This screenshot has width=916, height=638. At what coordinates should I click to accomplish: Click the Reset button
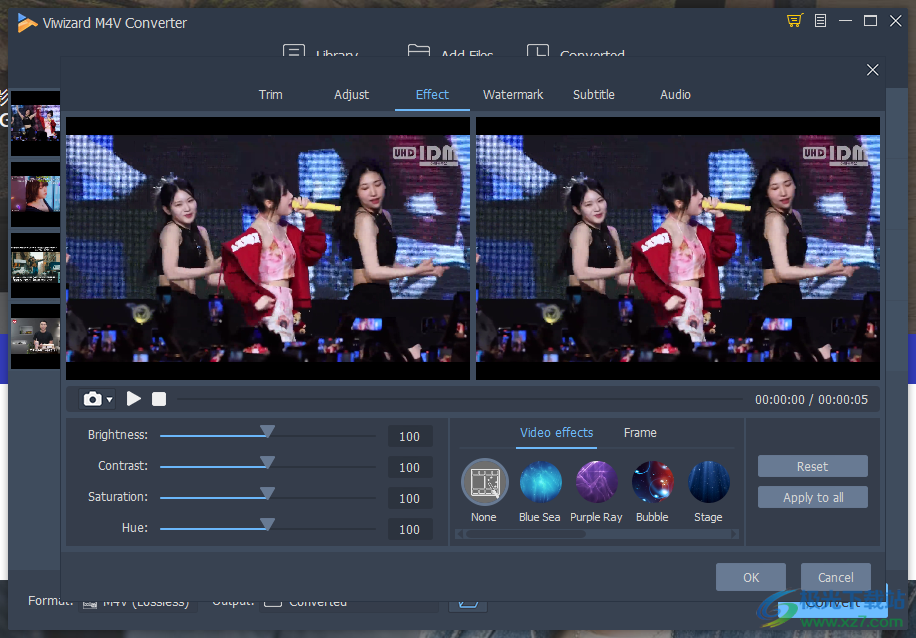[812, 467]
